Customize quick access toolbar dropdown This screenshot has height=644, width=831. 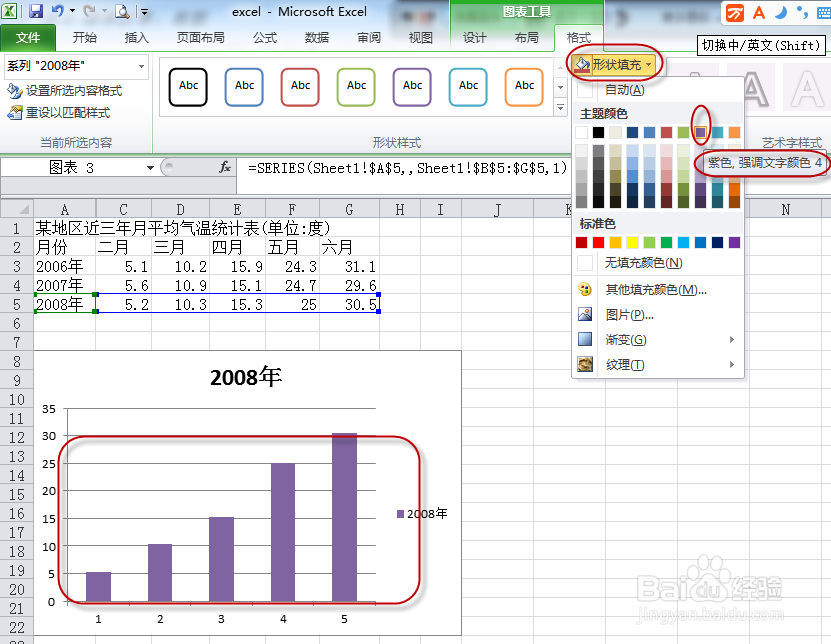pyautogui.click(x=144, y=12)
